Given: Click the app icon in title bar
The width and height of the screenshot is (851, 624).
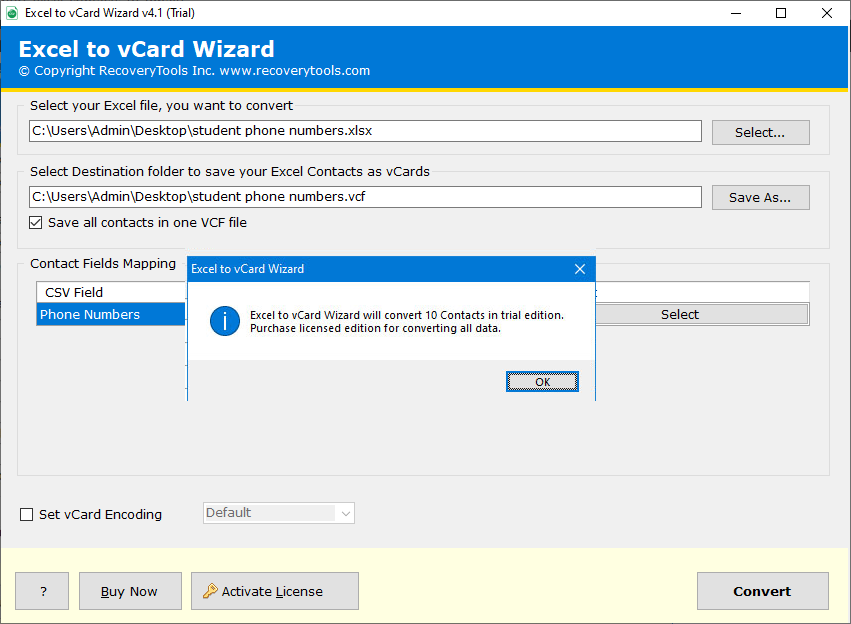Looking at the screenshot, I should (12, 13).
